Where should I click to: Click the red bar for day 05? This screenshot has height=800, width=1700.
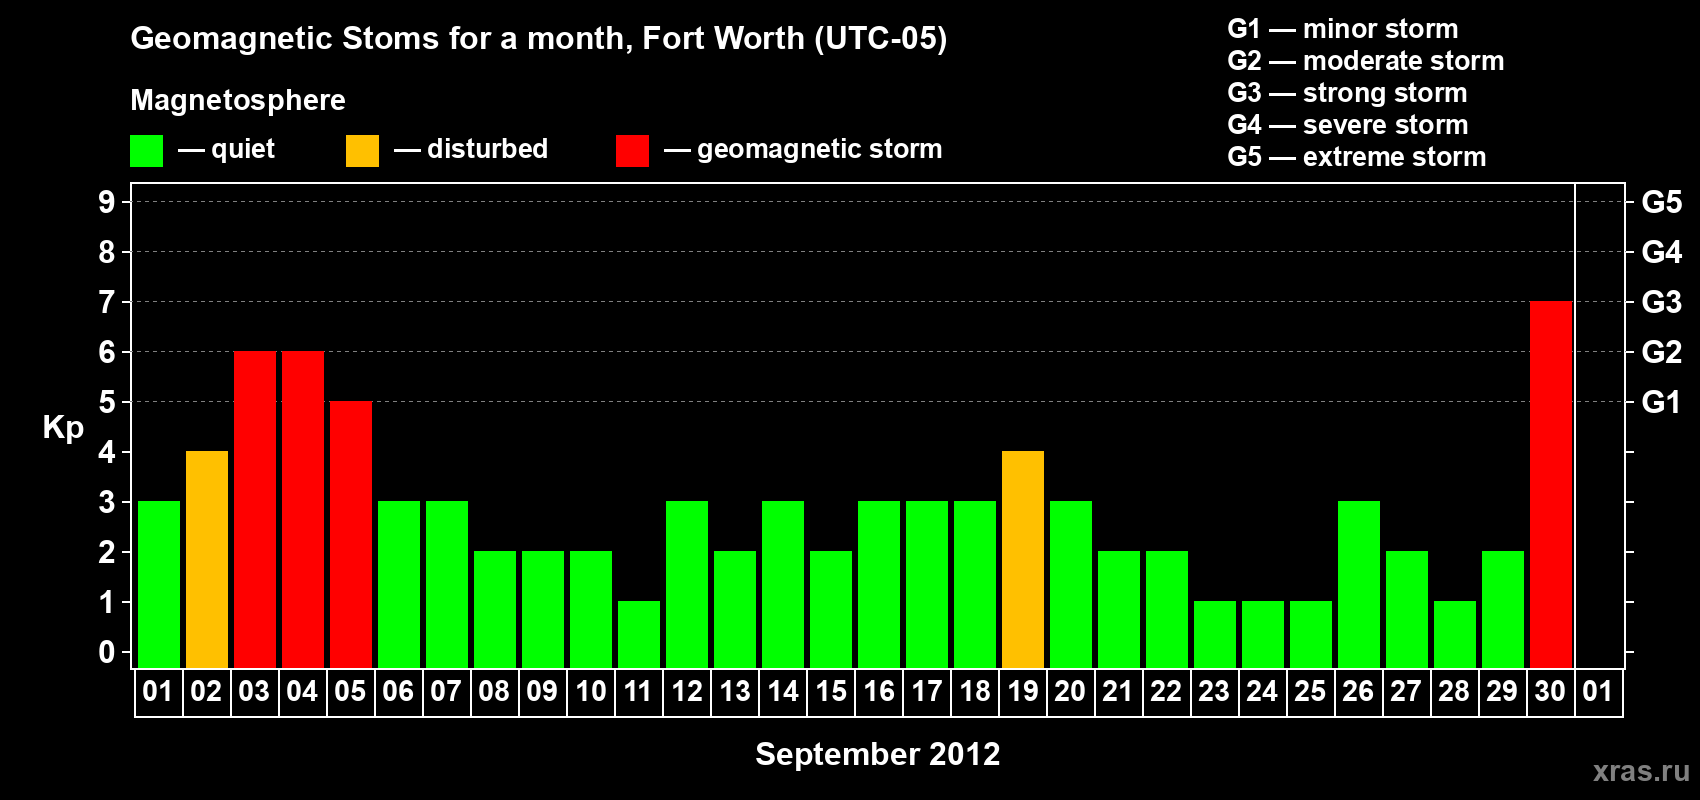[x=351, y=534]
